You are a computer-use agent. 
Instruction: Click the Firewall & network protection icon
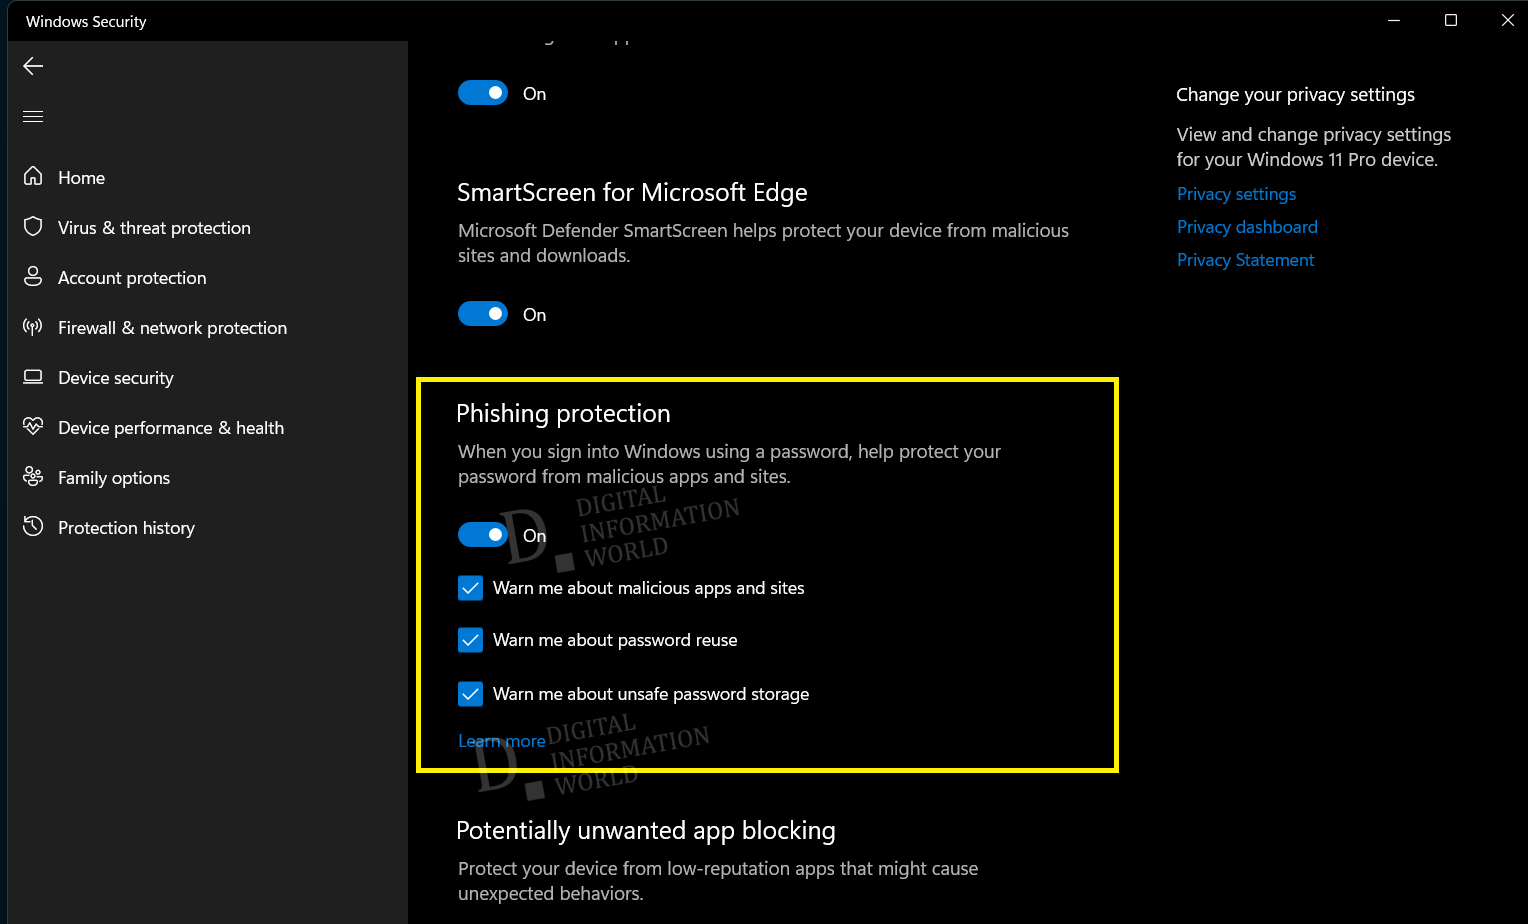point(33,327)
